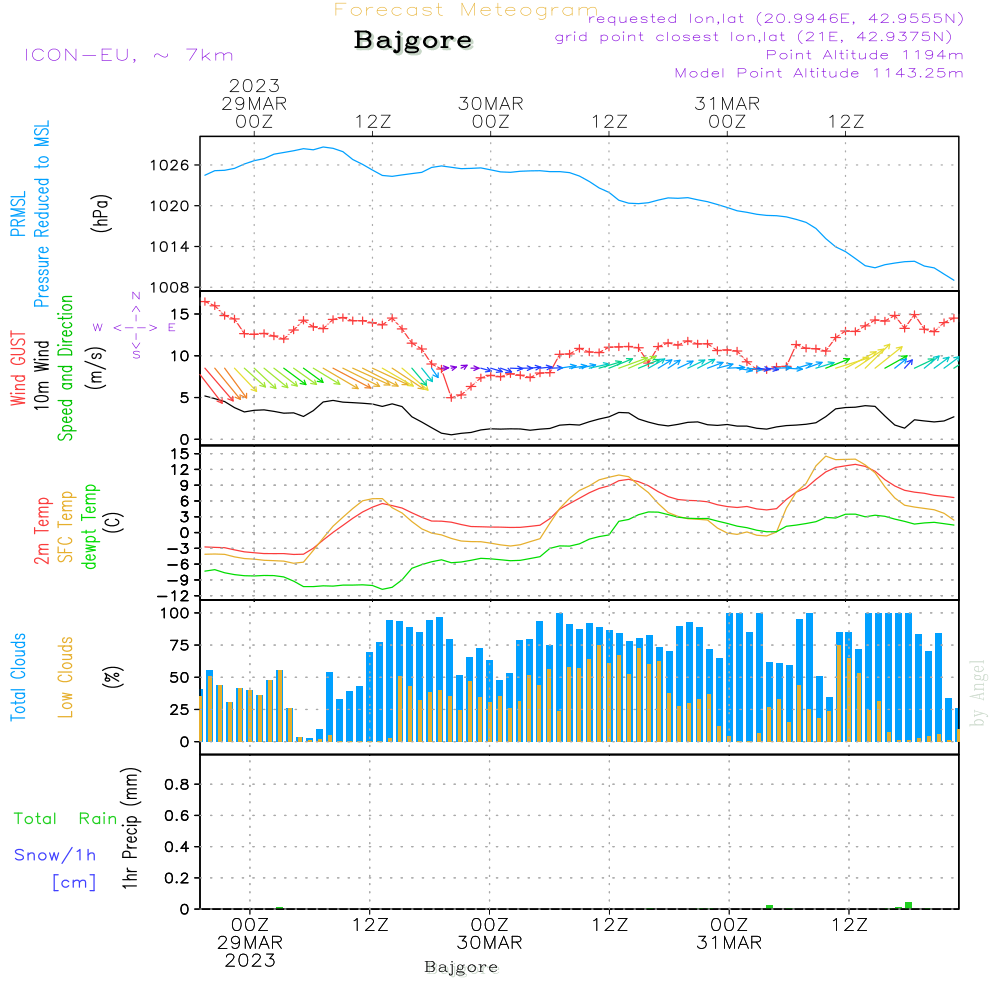Click the '(C)' temperature unit label

(114, 522)
